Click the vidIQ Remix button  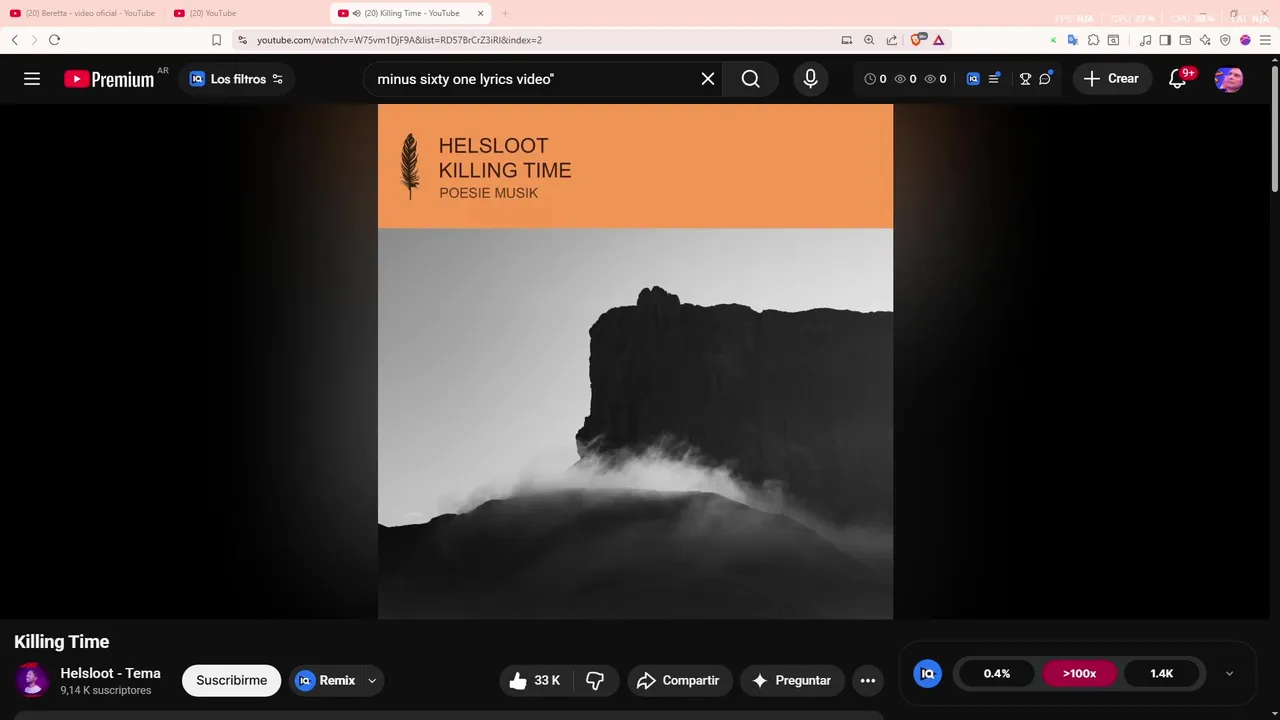click(326, 680)
